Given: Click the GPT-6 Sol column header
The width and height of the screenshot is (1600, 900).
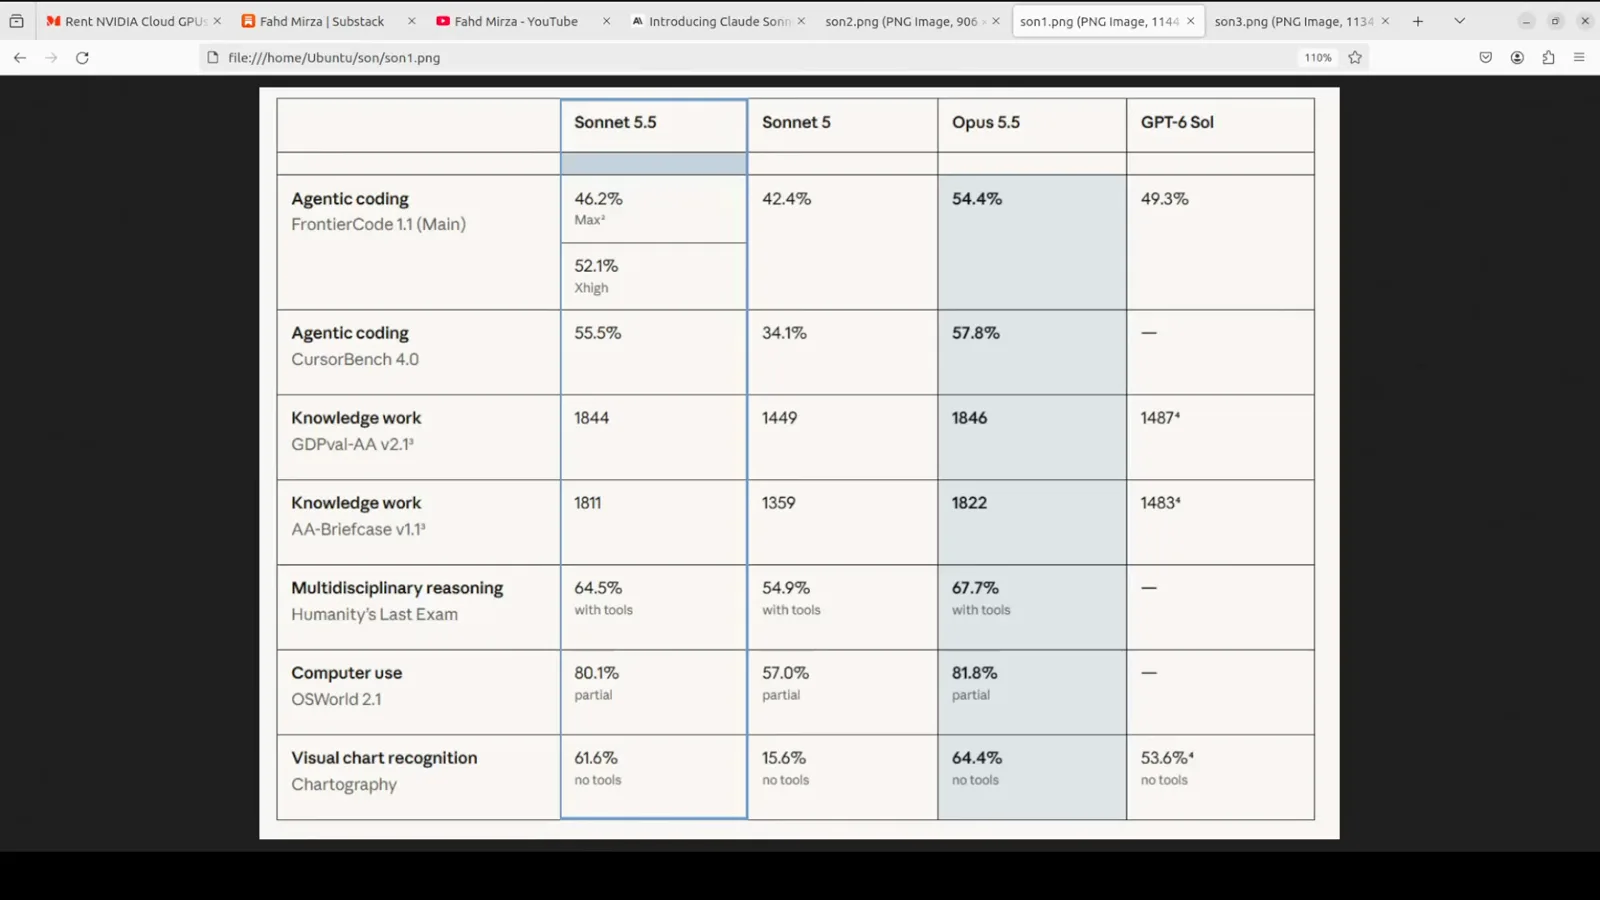Looking at the screenshot, I should click(x=1177, y=122).
